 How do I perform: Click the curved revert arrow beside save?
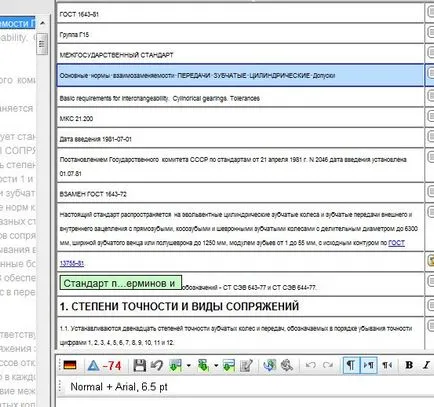(157, 365)
